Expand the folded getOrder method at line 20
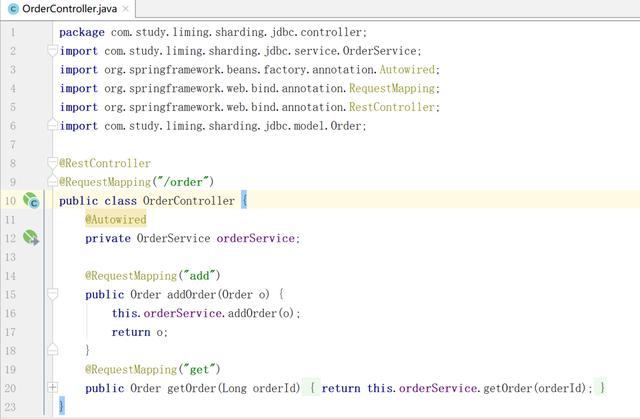Screen dimensions: 640x419 coord(52,387)
